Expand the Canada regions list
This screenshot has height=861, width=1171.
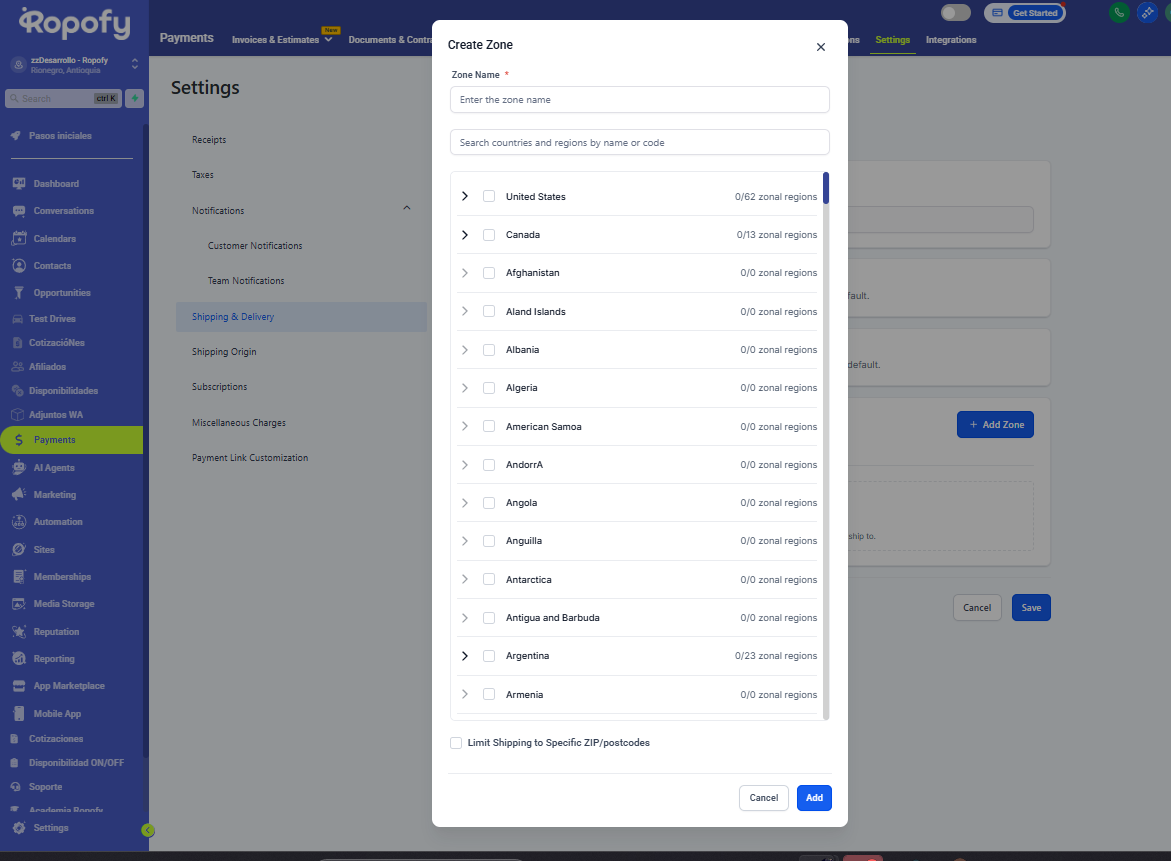[464, 235]
